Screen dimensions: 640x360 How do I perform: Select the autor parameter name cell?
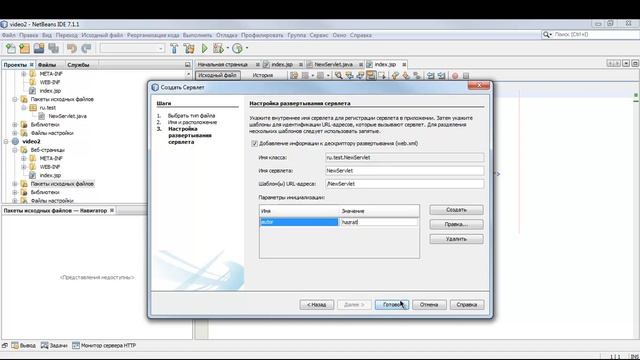[299, 222]
